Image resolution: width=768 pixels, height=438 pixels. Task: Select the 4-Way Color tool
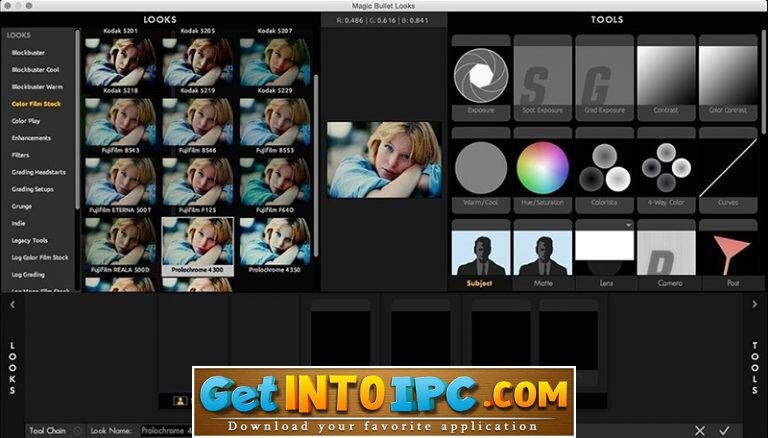click(666, 168)
